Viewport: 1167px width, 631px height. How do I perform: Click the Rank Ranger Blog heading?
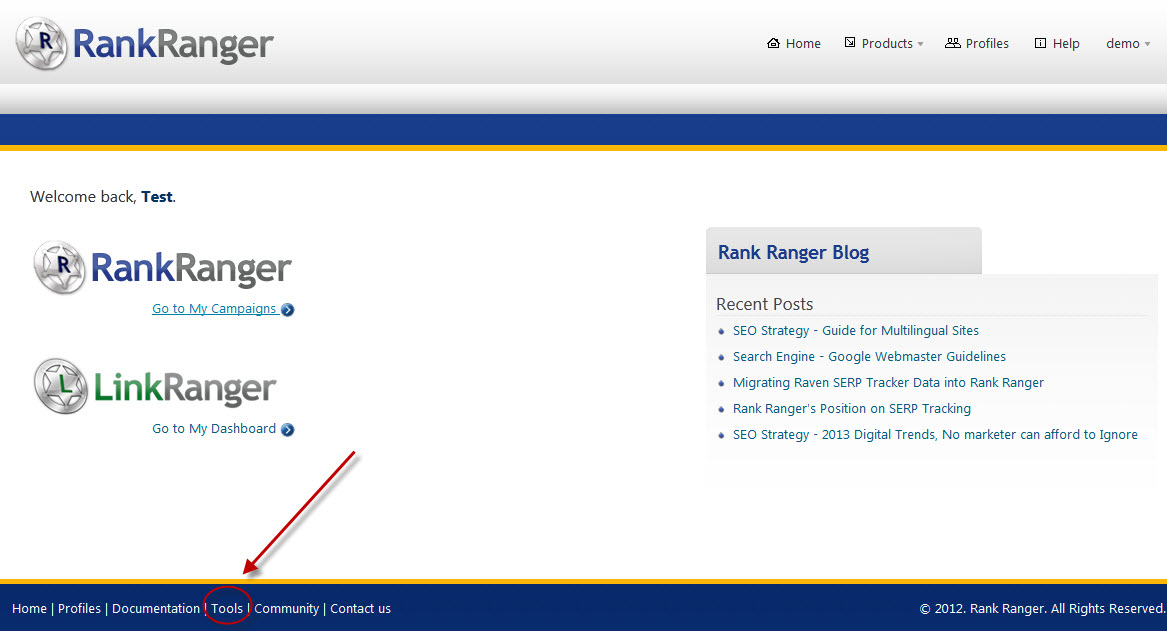[x=793, y=253]
